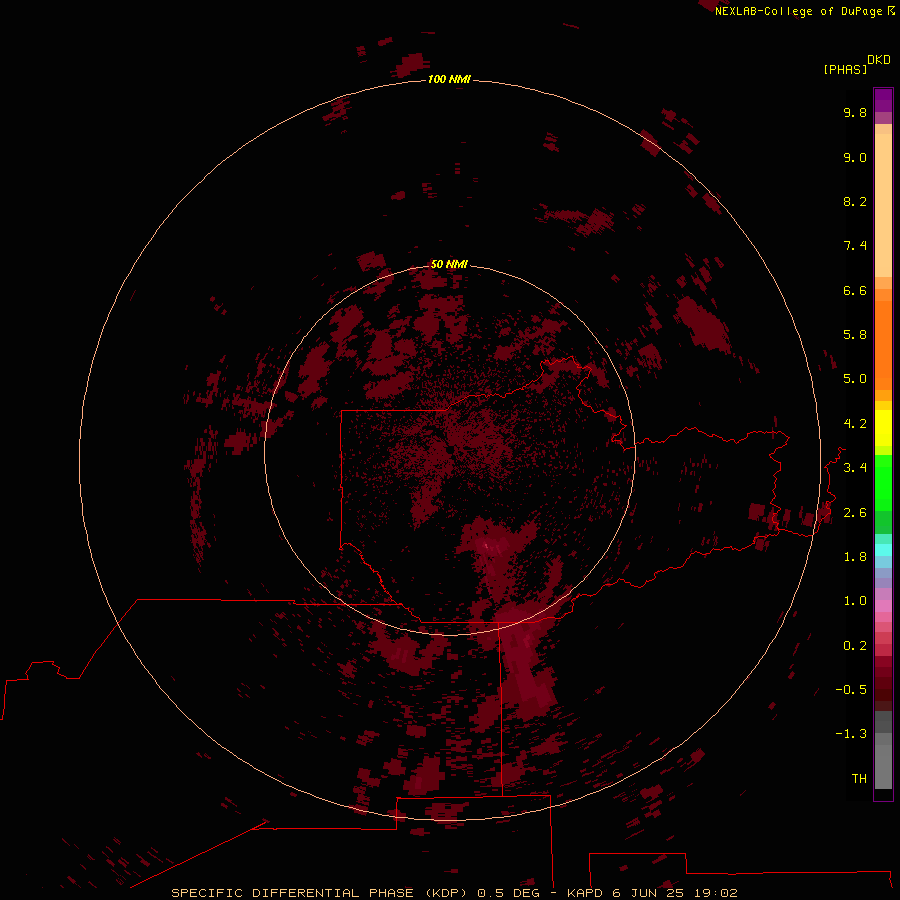Select the 0.2 scale value
This screenshot has width=900, height=900.
pyautogui.click(x=855, y=646)
